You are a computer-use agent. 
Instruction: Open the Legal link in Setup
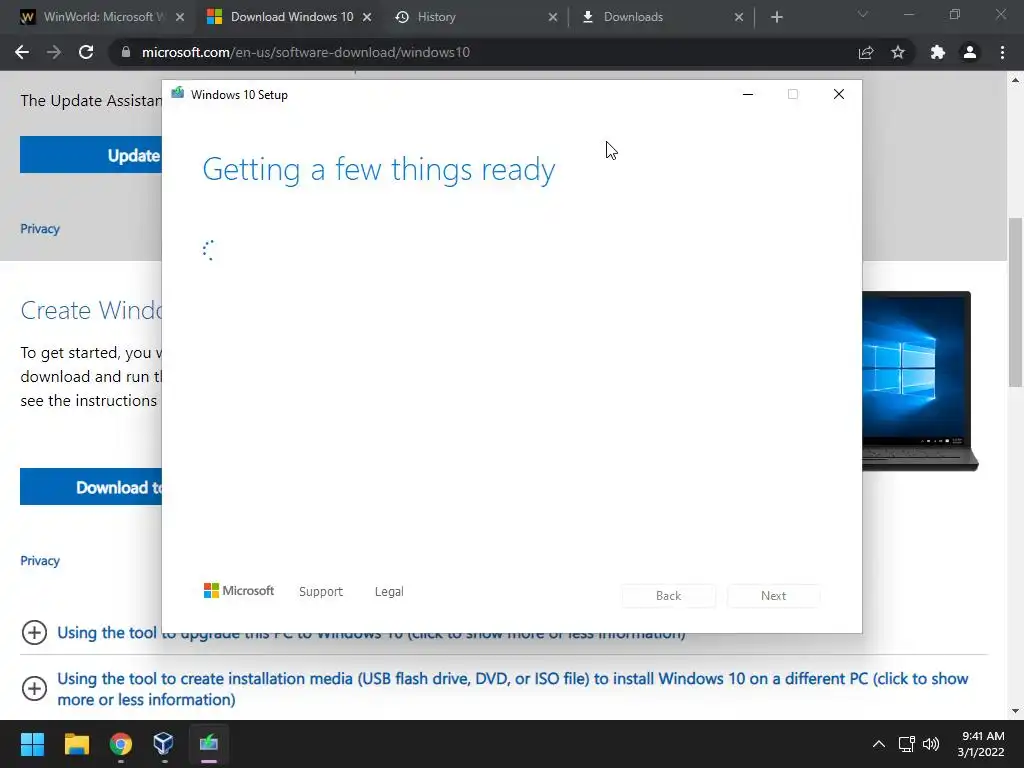click(389, 592)
